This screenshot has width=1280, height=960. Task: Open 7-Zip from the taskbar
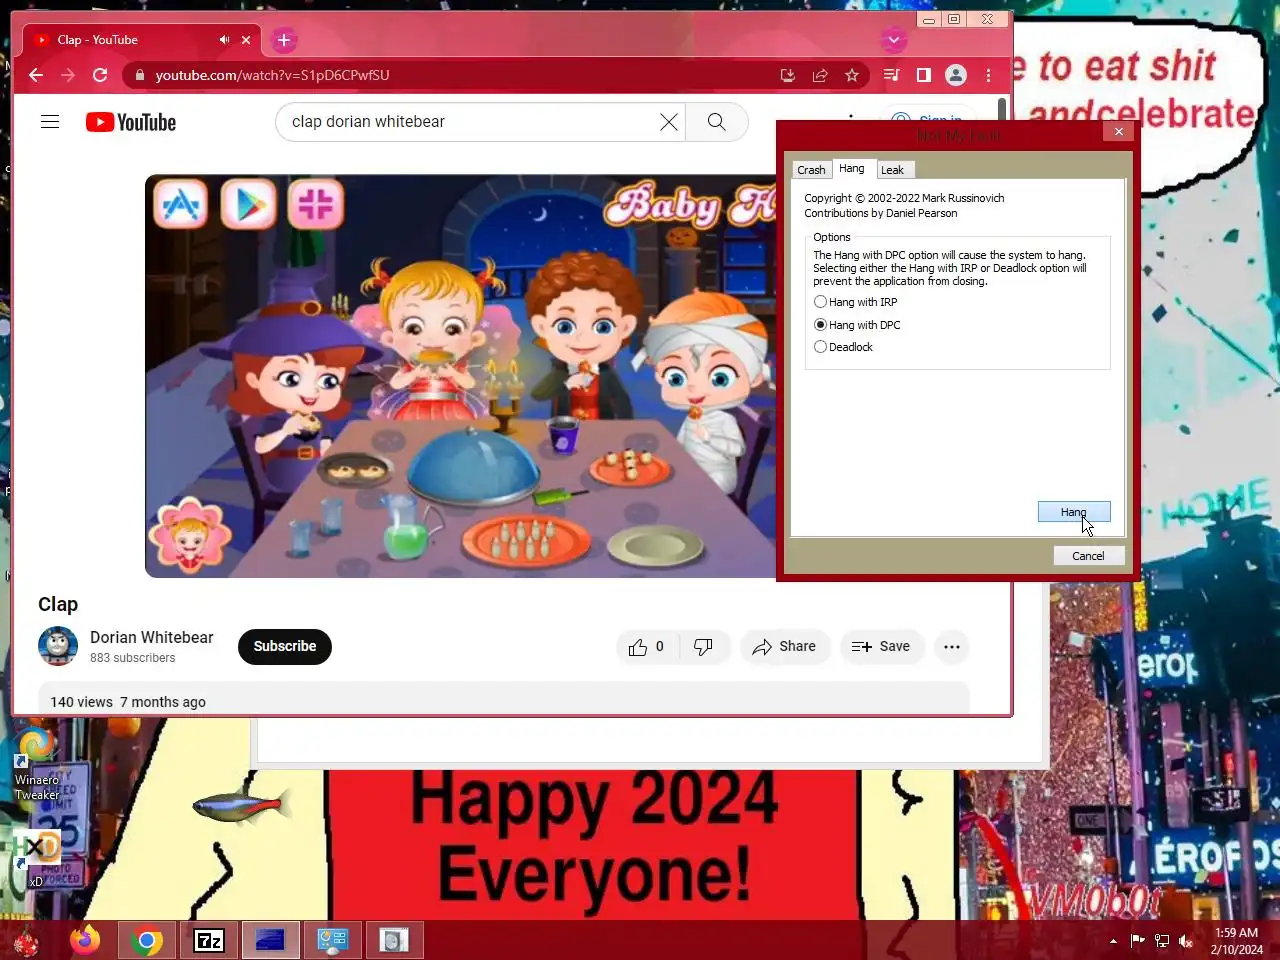click(x=209, y=940)
